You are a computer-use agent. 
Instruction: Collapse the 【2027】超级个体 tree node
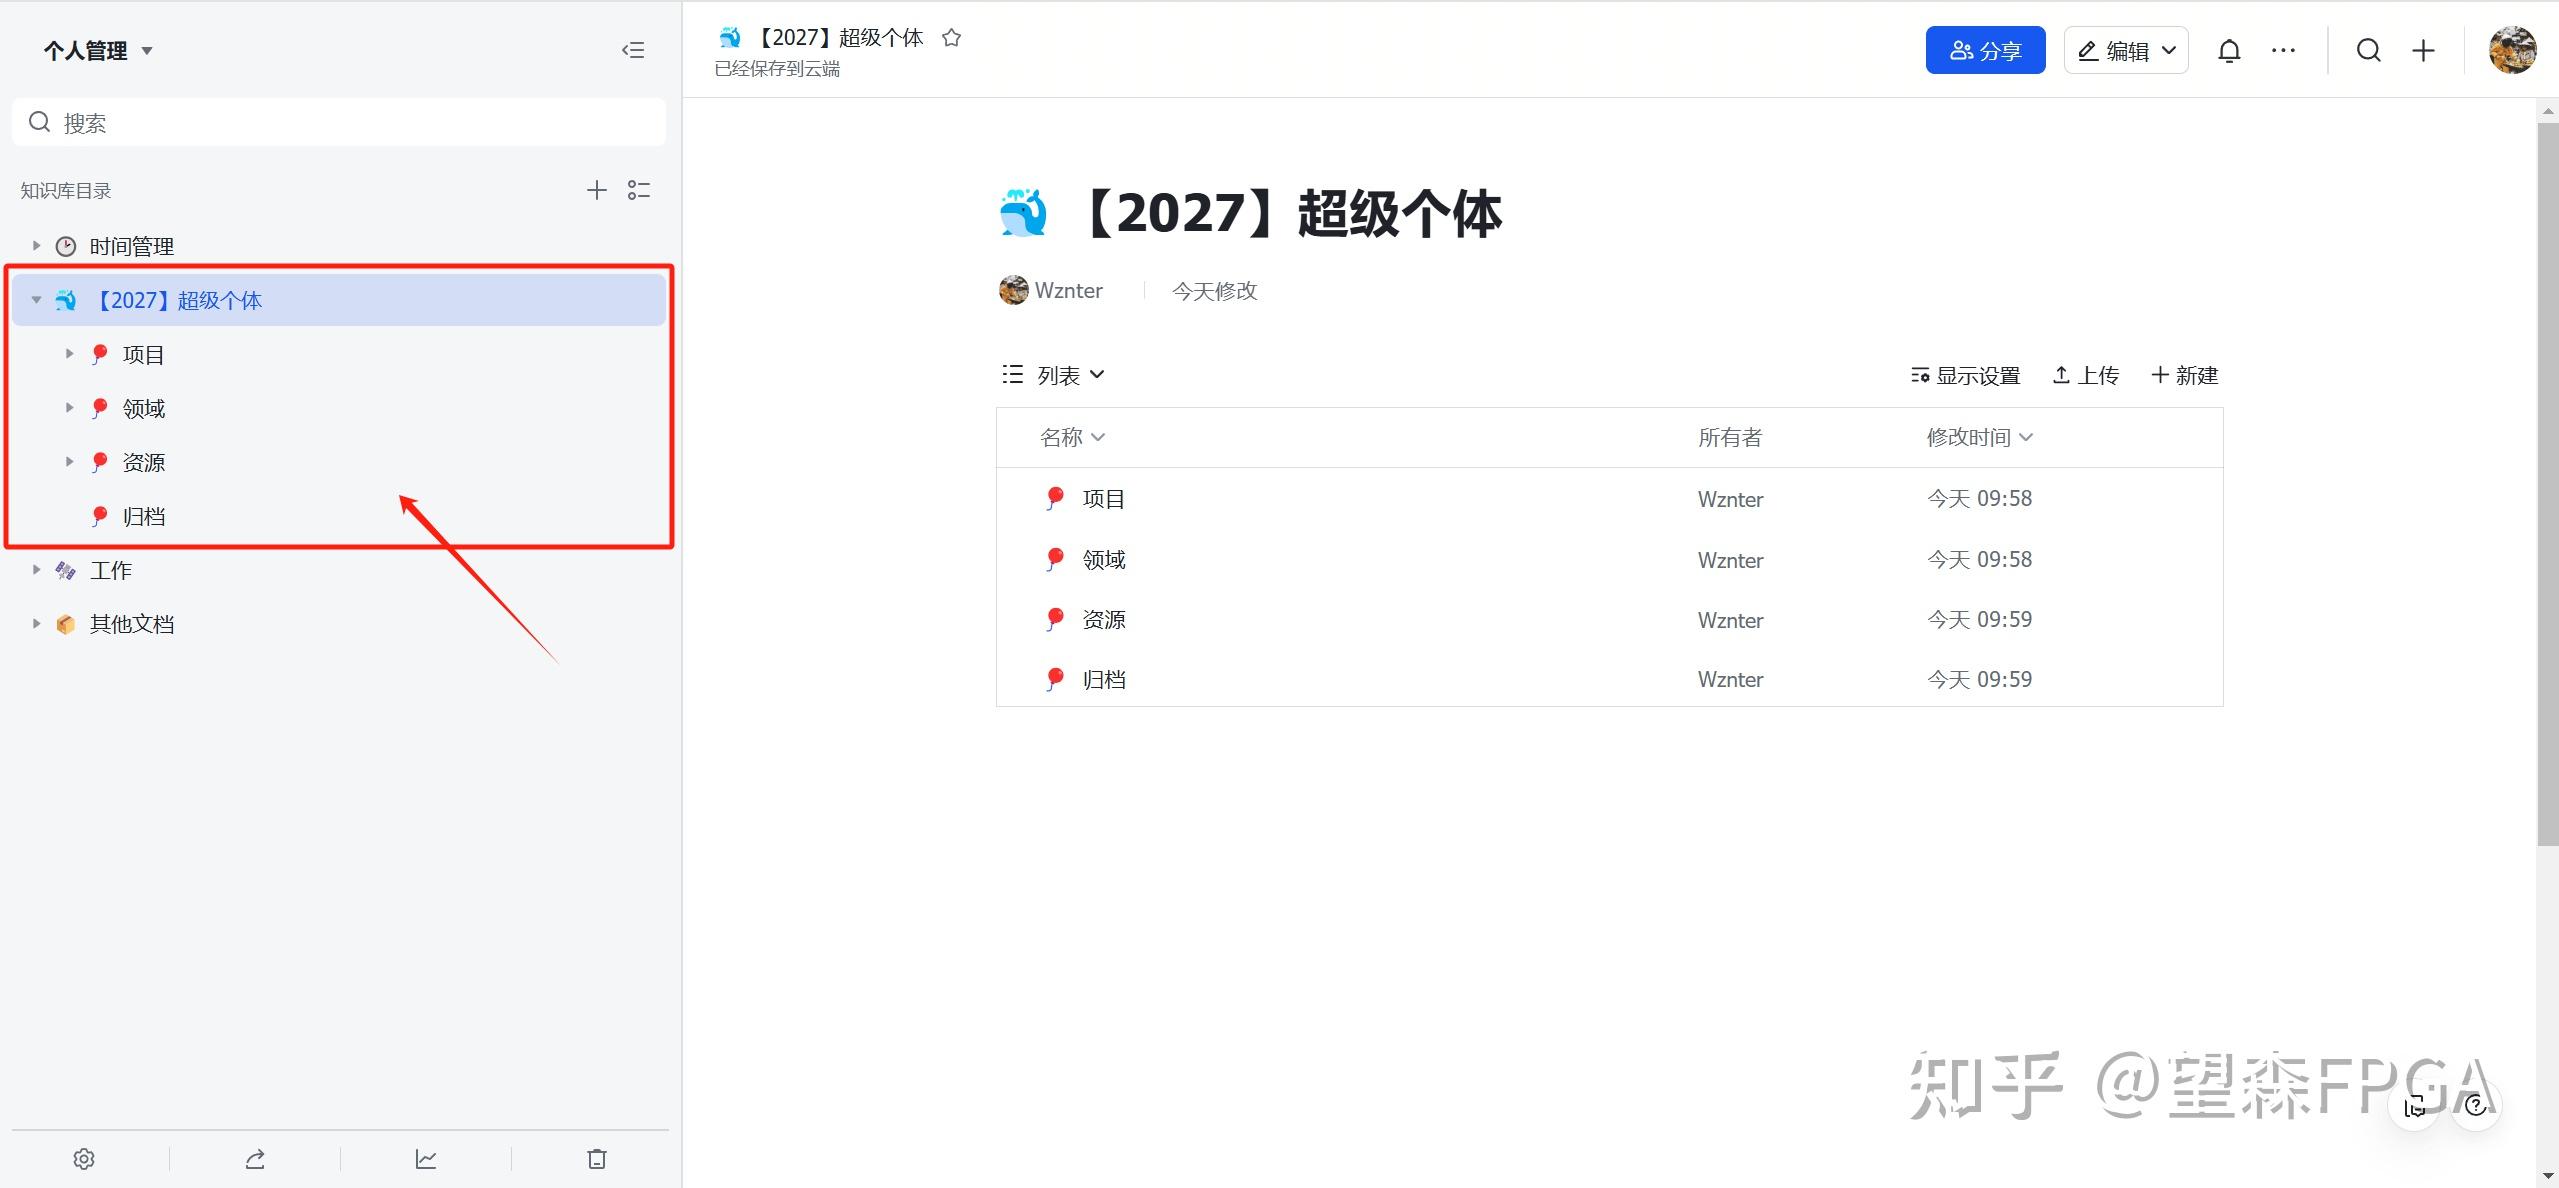click(x=36, y=300)
